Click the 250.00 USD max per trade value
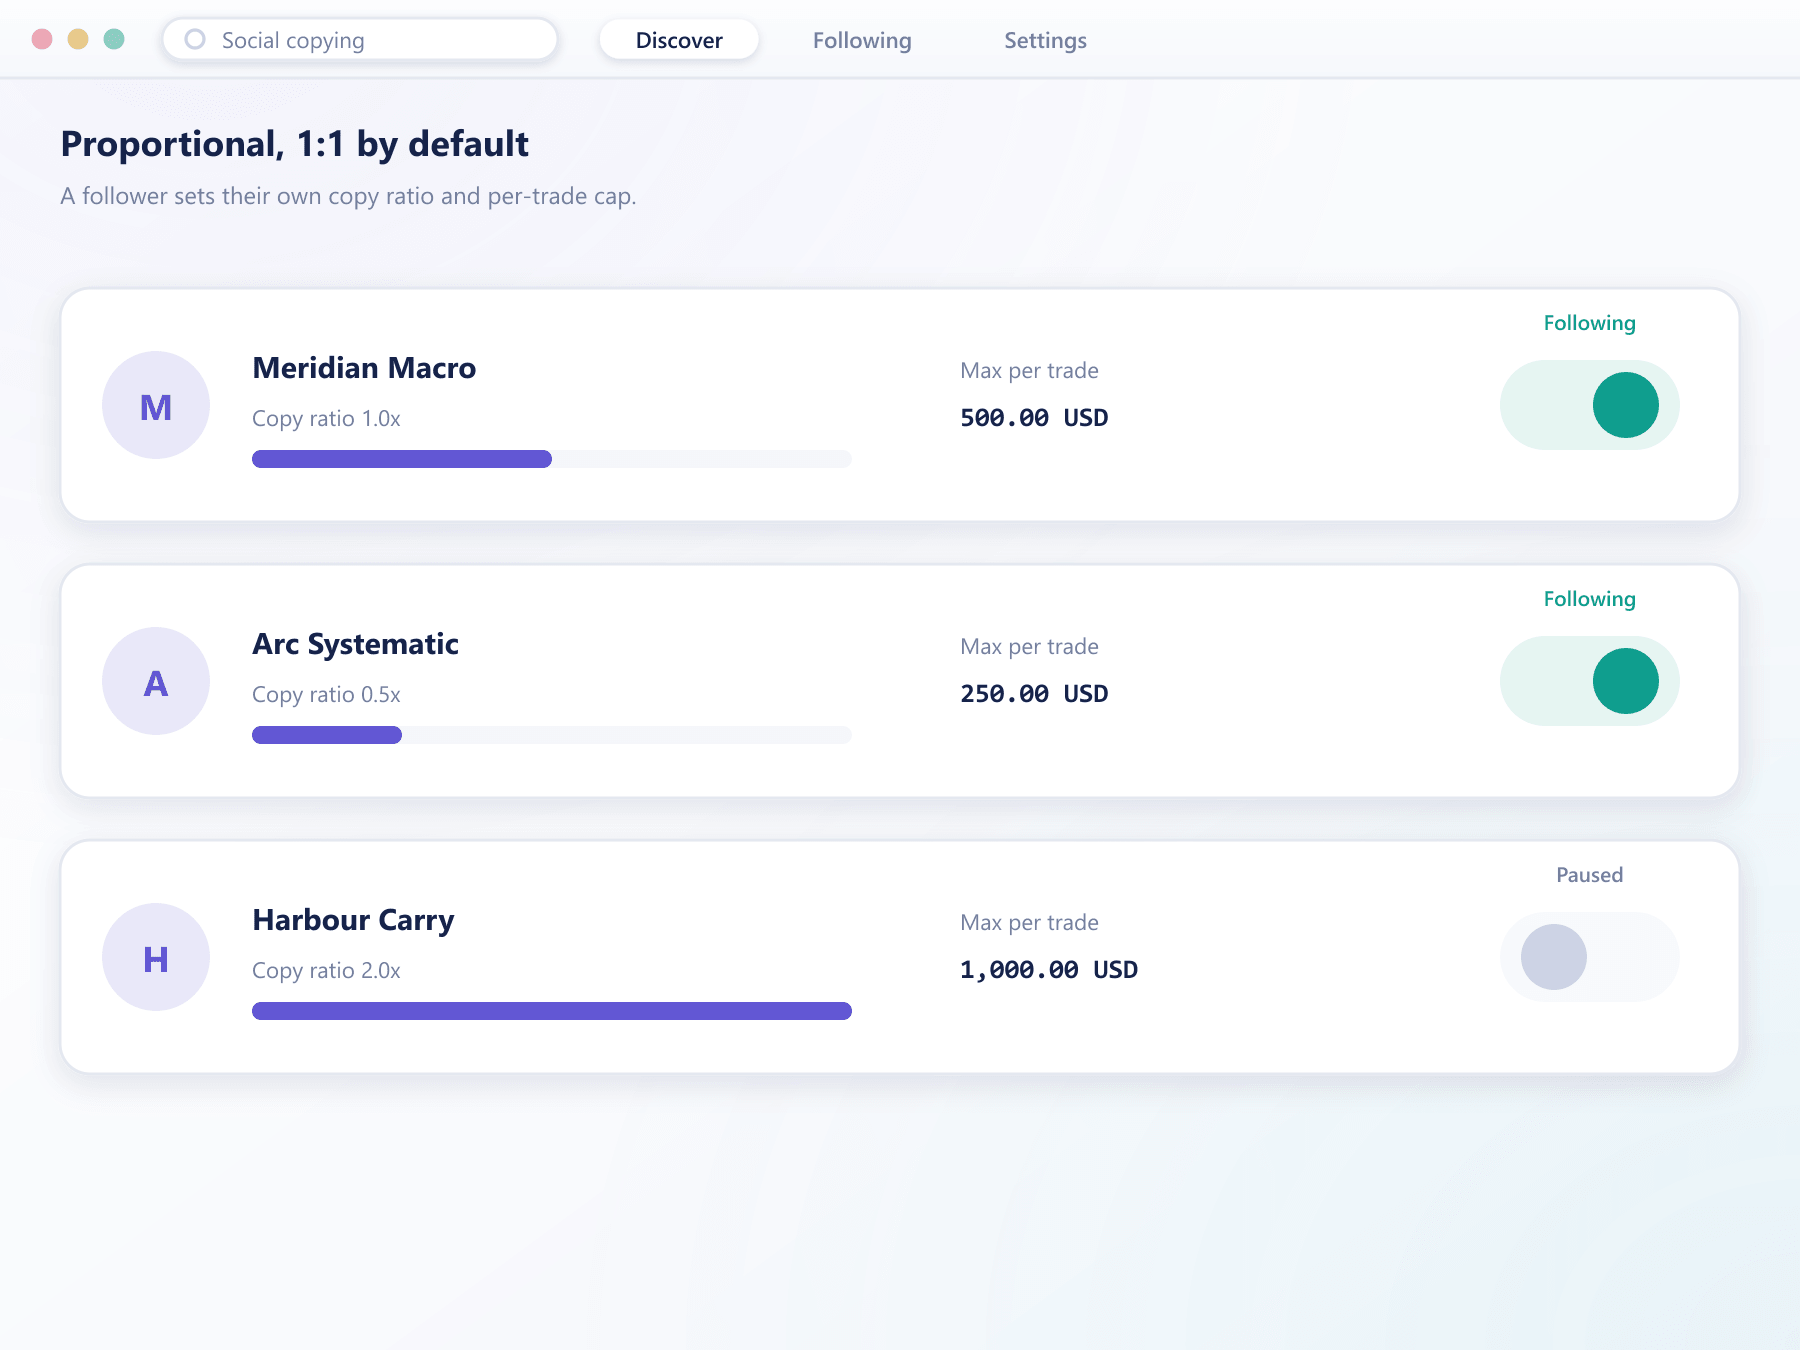Screen dimensions: 1800x1350 tap(1034, 694)
